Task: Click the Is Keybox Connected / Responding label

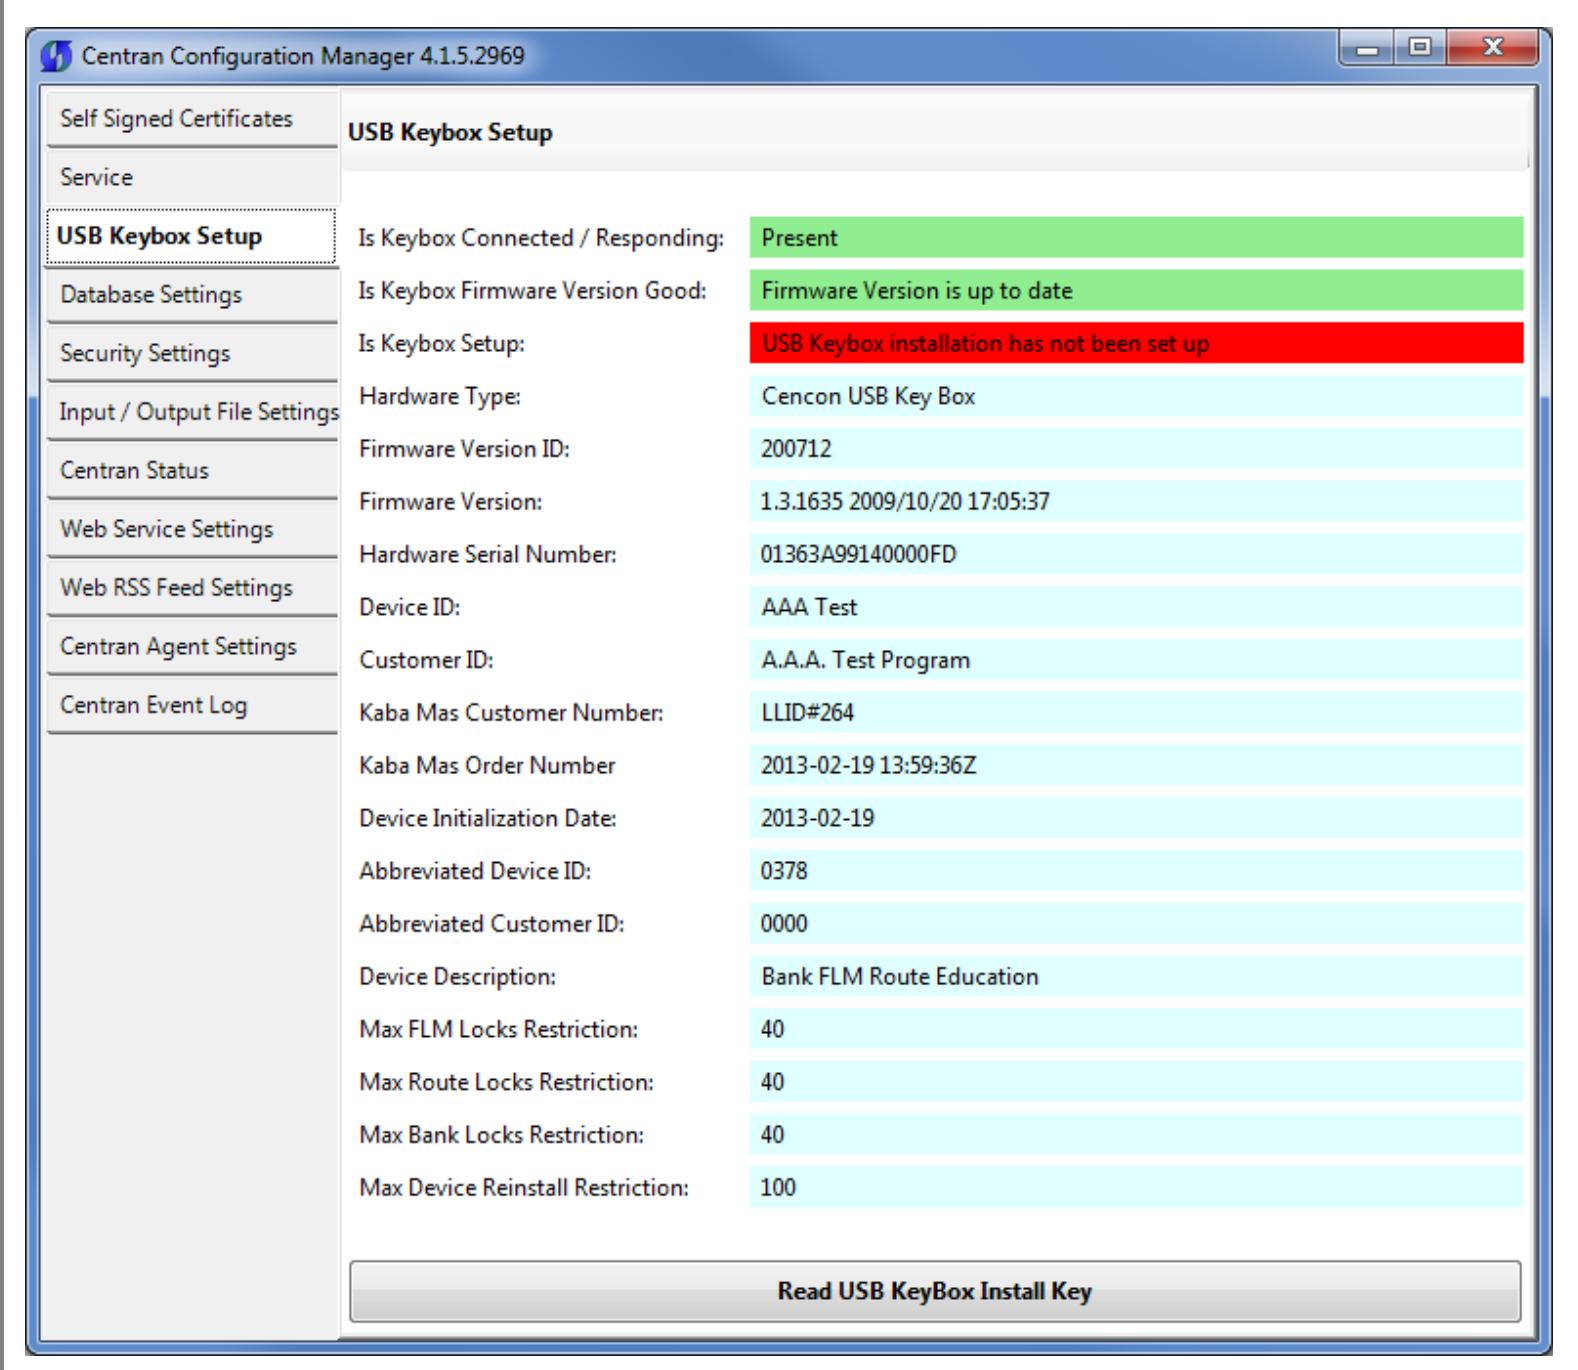Action: point(541,238)
